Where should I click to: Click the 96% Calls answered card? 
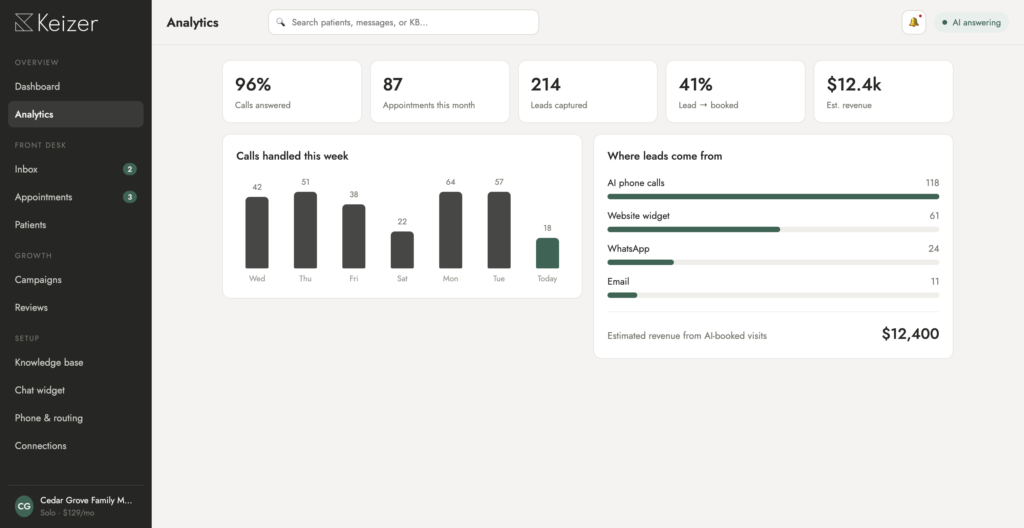[292, 91]
